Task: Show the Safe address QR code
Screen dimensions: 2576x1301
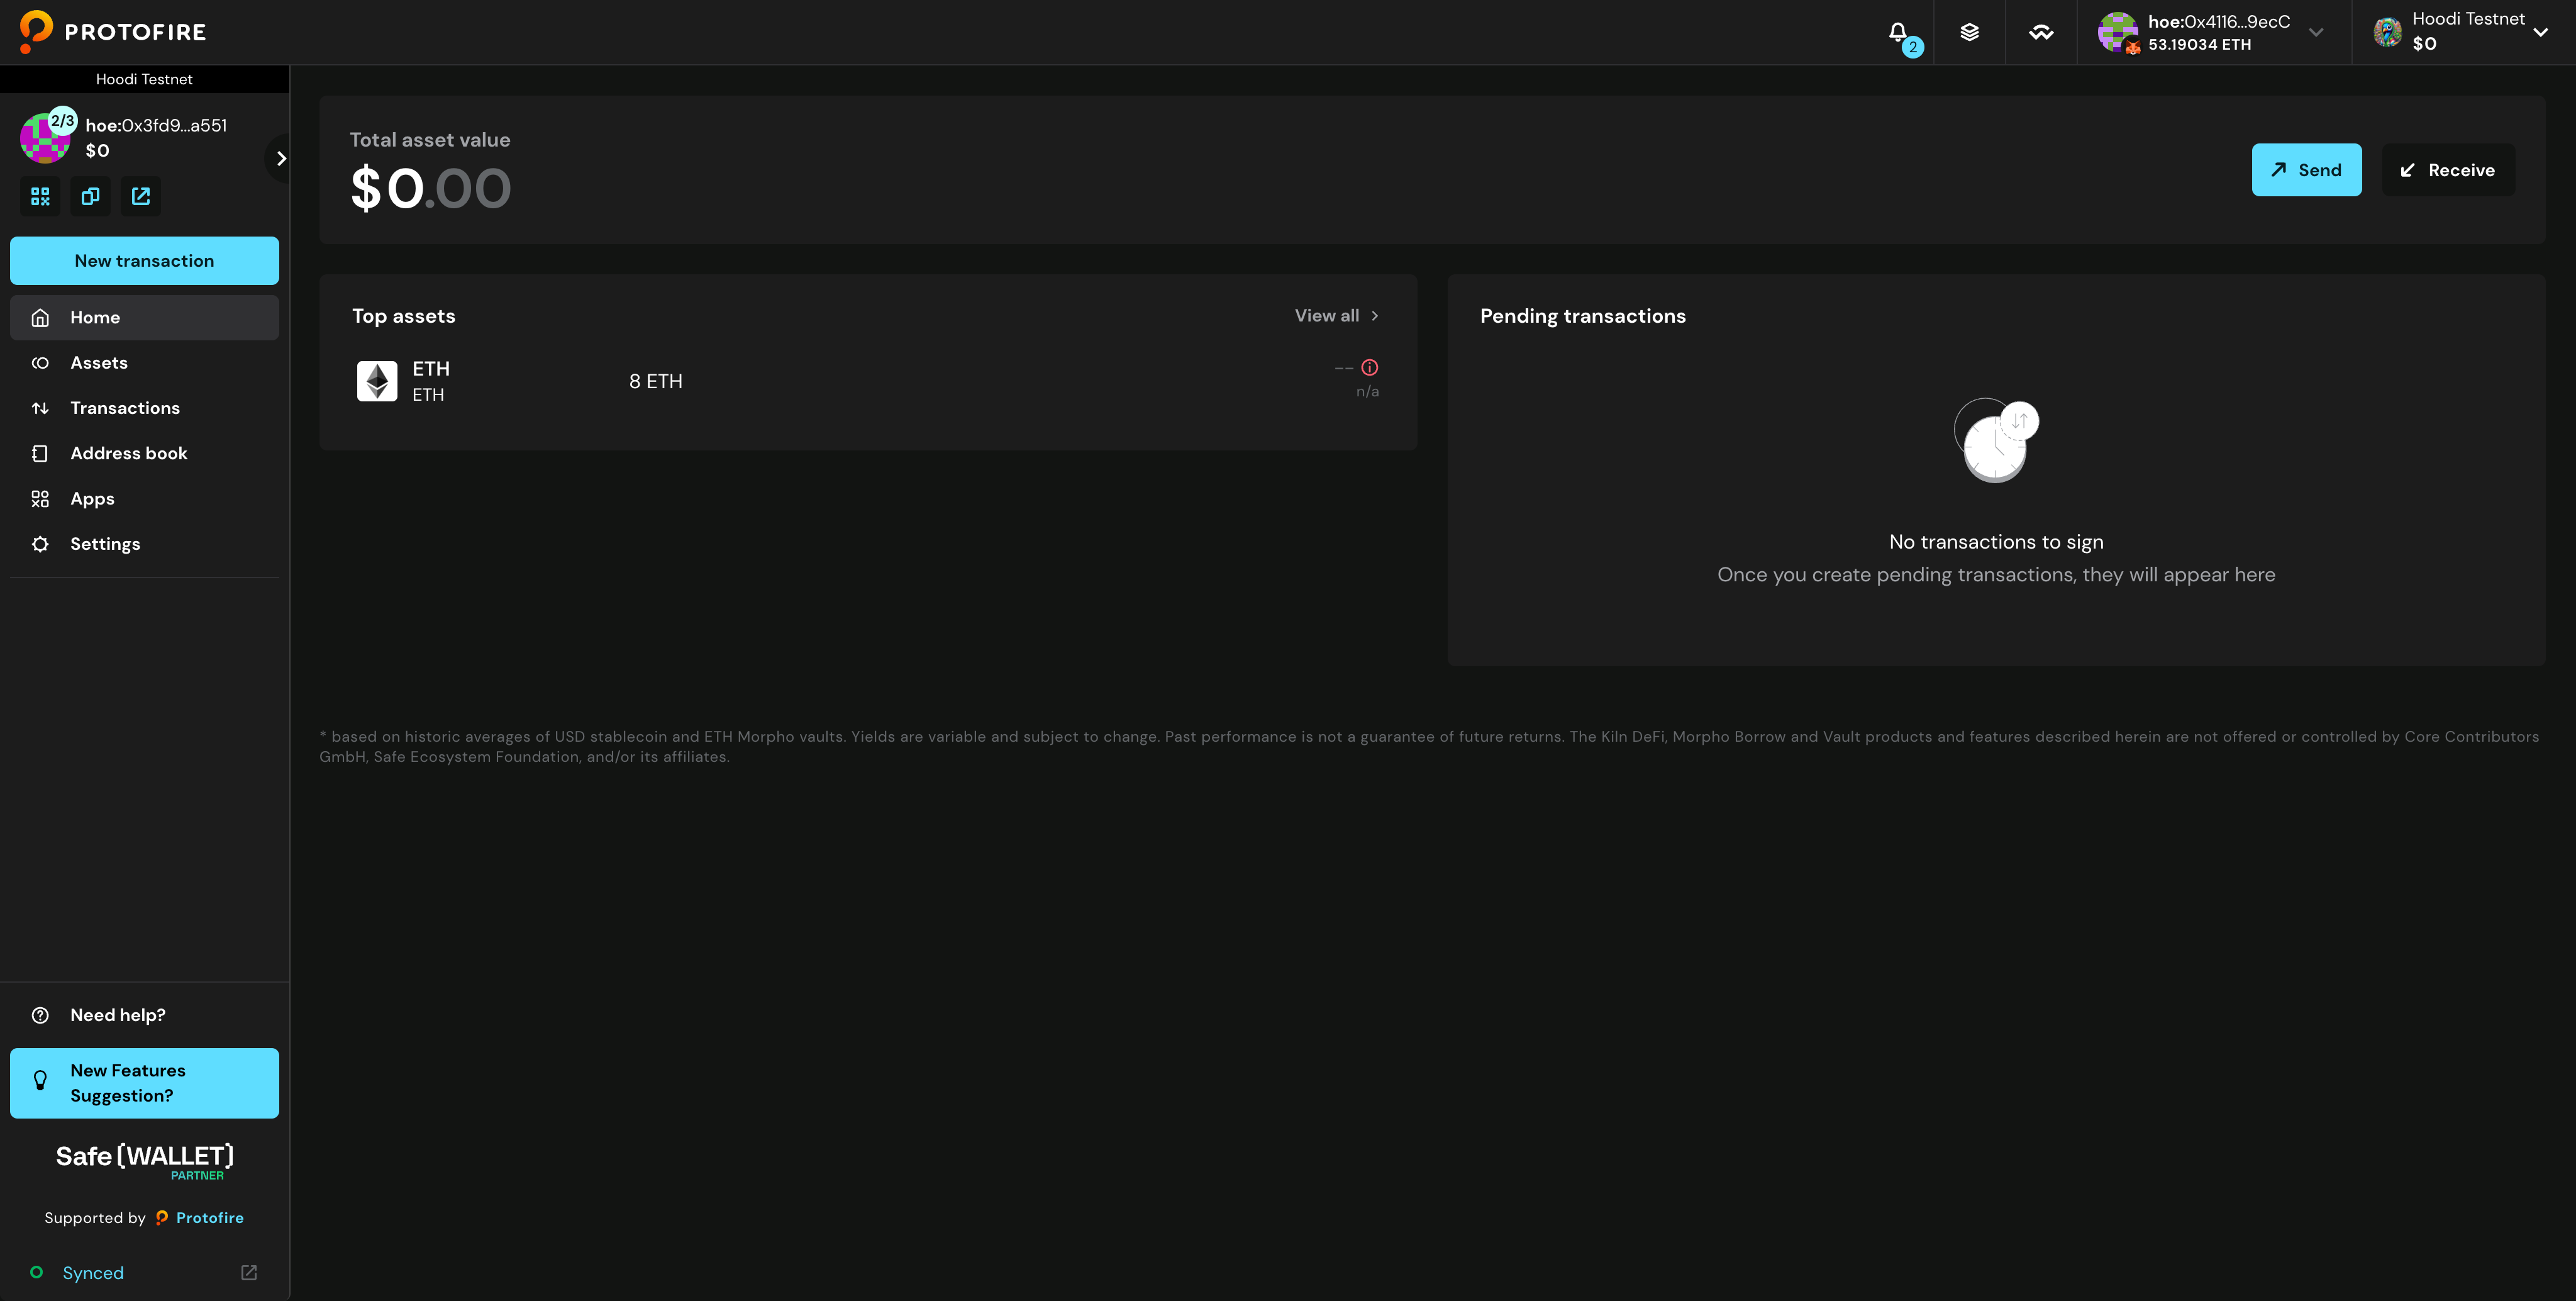Action: pyautogui.click(x=40, y=196)
